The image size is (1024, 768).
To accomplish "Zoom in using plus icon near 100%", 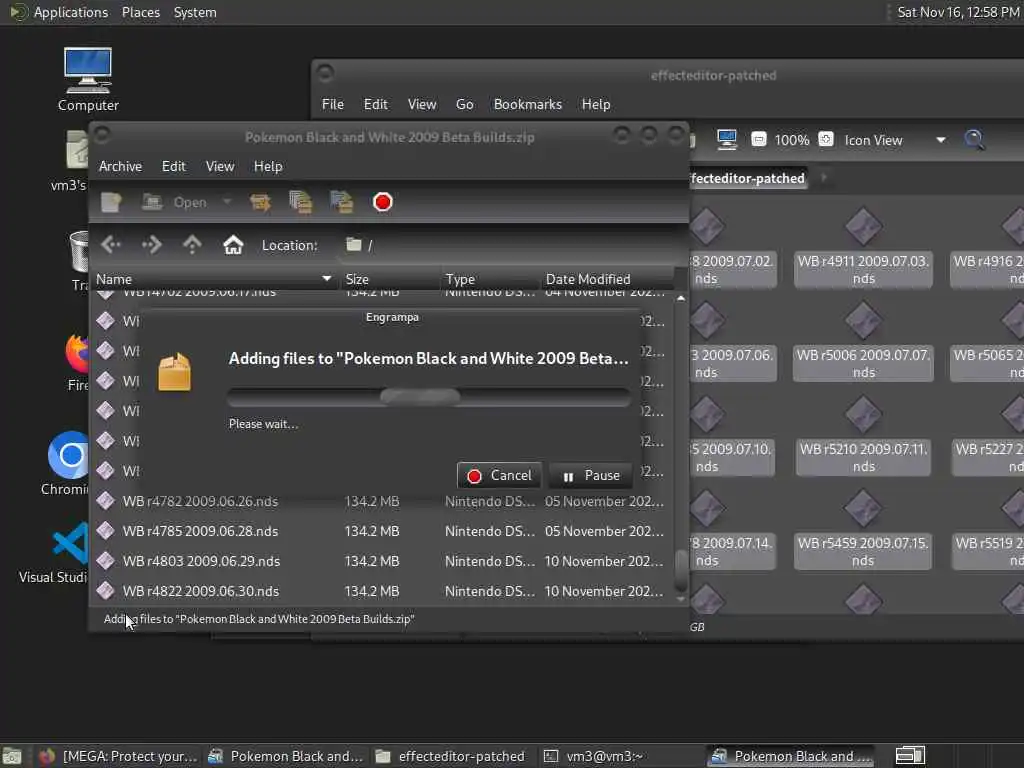I will pos(826,140).
